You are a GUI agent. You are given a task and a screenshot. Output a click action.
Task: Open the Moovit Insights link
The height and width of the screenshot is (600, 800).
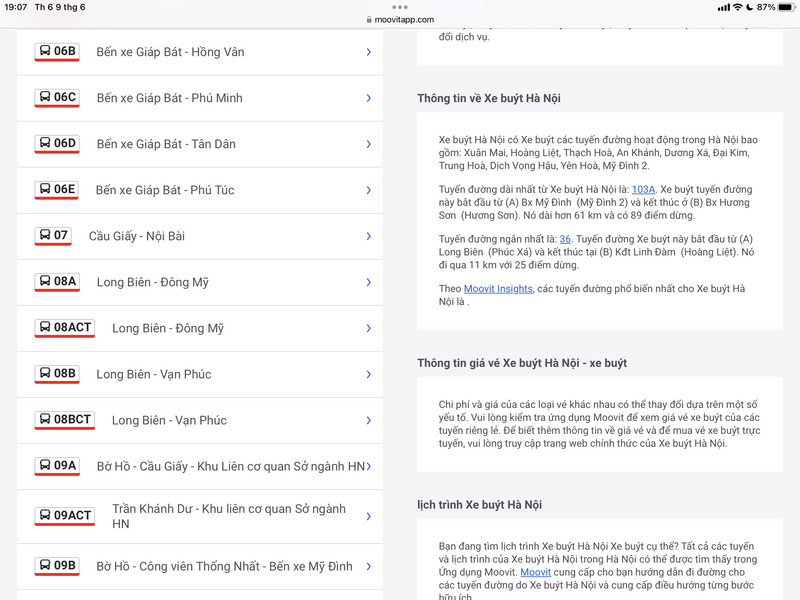499,289
